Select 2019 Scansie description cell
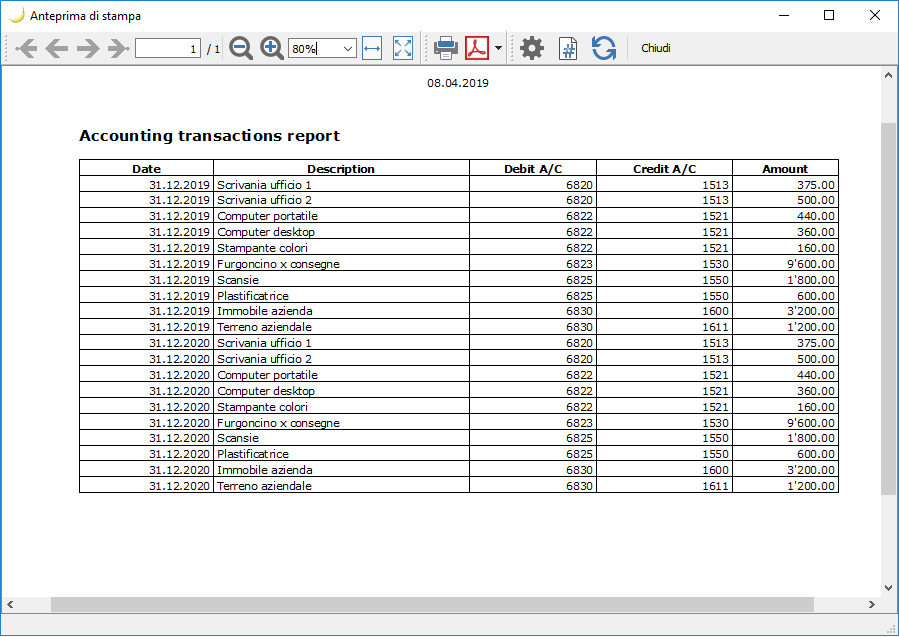The width and height of the screenshot is (899, 637). [341, 280]
